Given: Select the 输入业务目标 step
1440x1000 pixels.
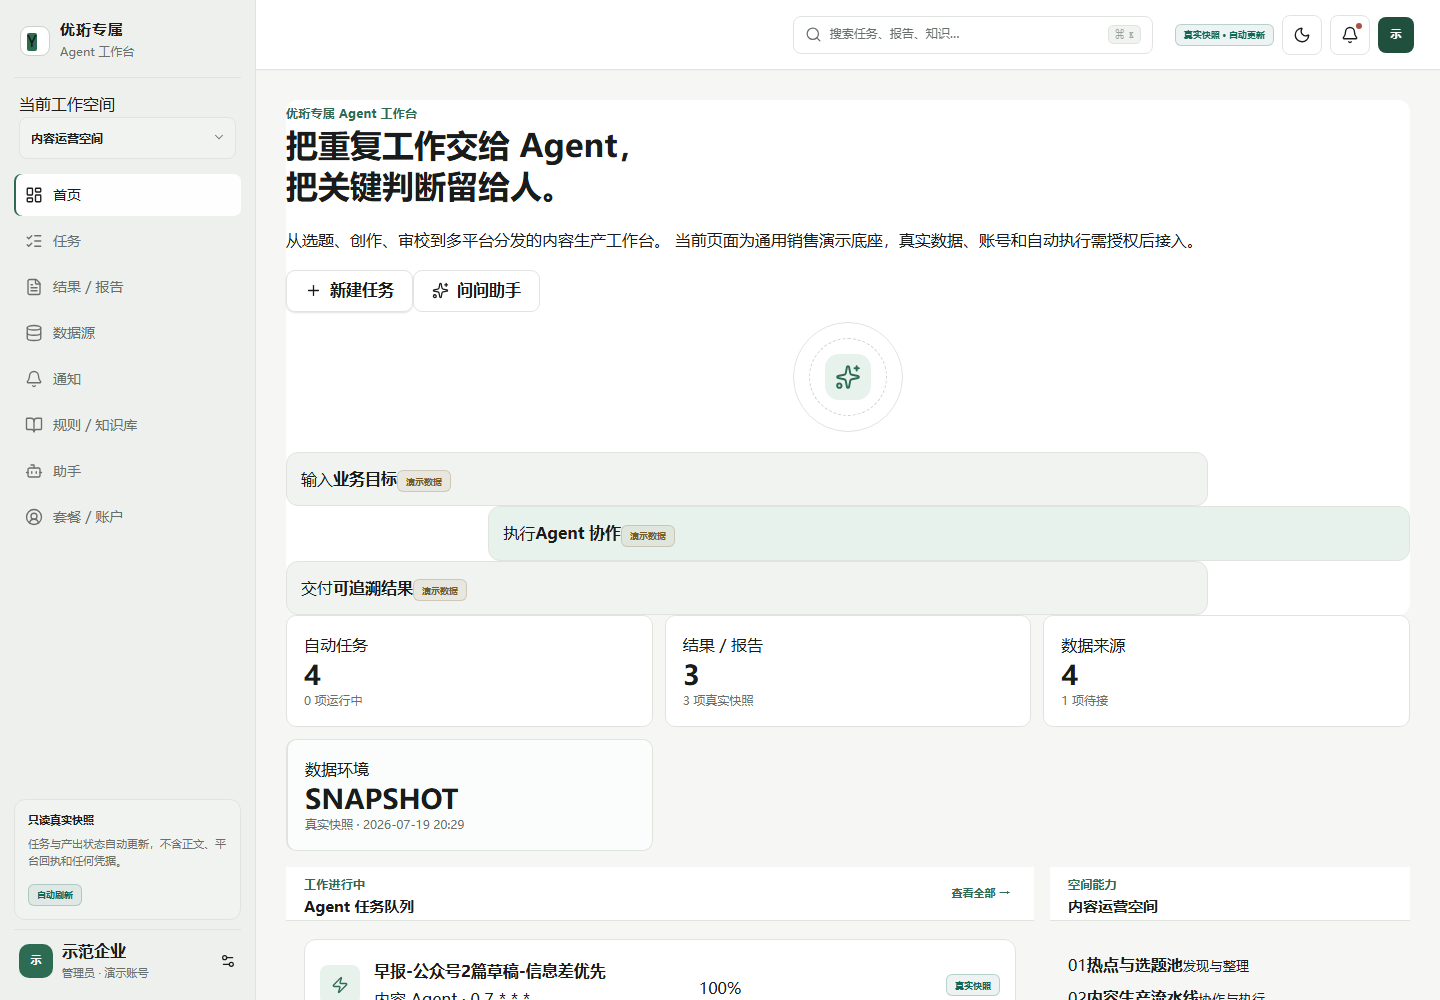Looking at the screenshot, I should pos(747,479).
